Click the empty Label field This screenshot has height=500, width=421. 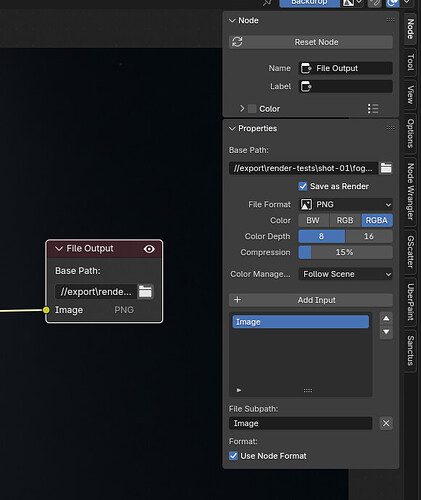pos(346,86)
